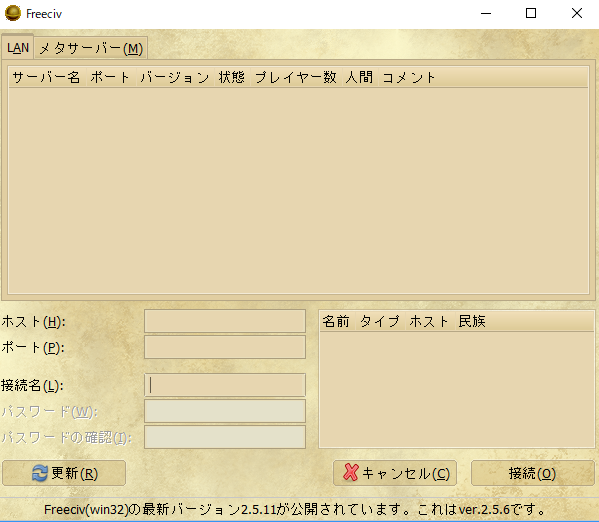Image resolution: width=599 pixels, height=522 pixels.
Task: Click the バージョン column header
Action: [x=175, y=78]
